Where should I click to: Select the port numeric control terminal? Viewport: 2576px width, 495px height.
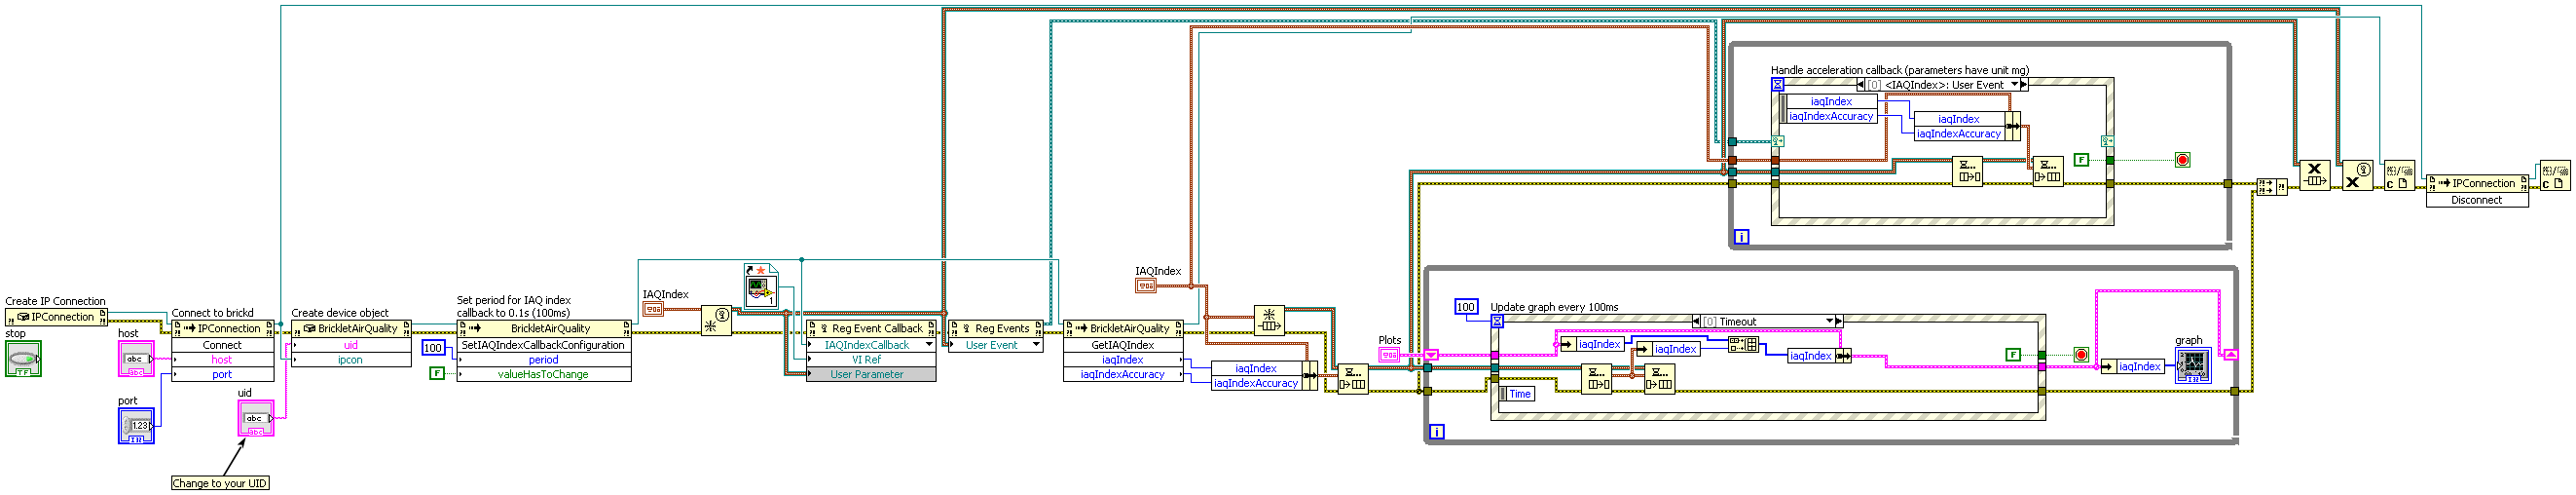pyautogui.click(x=136, y=426)
